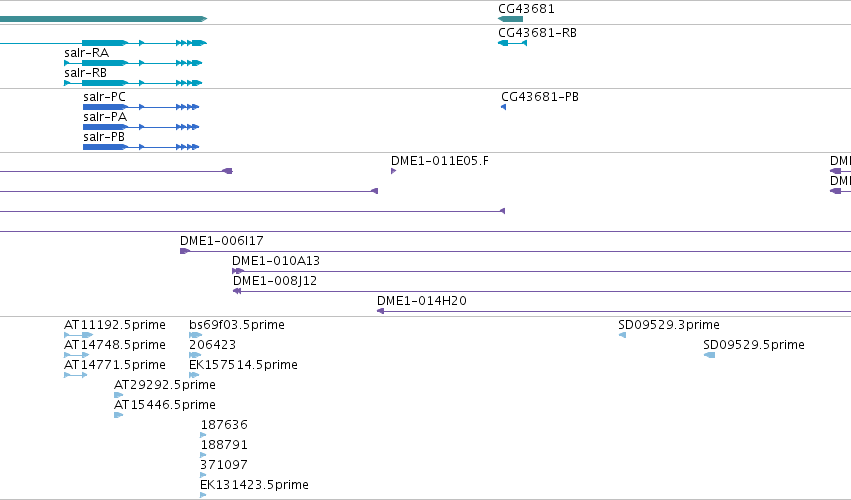Click the EK131423.5prime label

(254, 485)
